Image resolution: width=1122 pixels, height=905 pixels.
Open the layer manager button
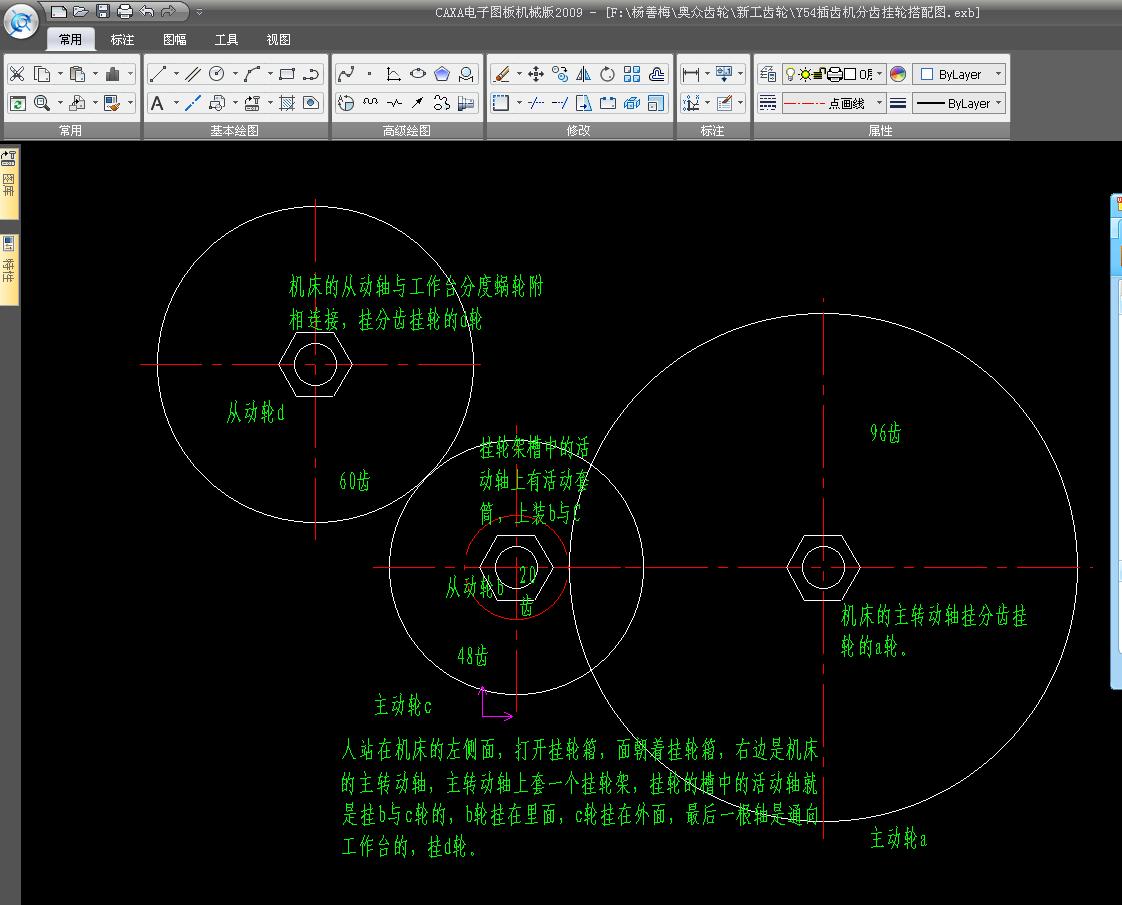[768, 74]
